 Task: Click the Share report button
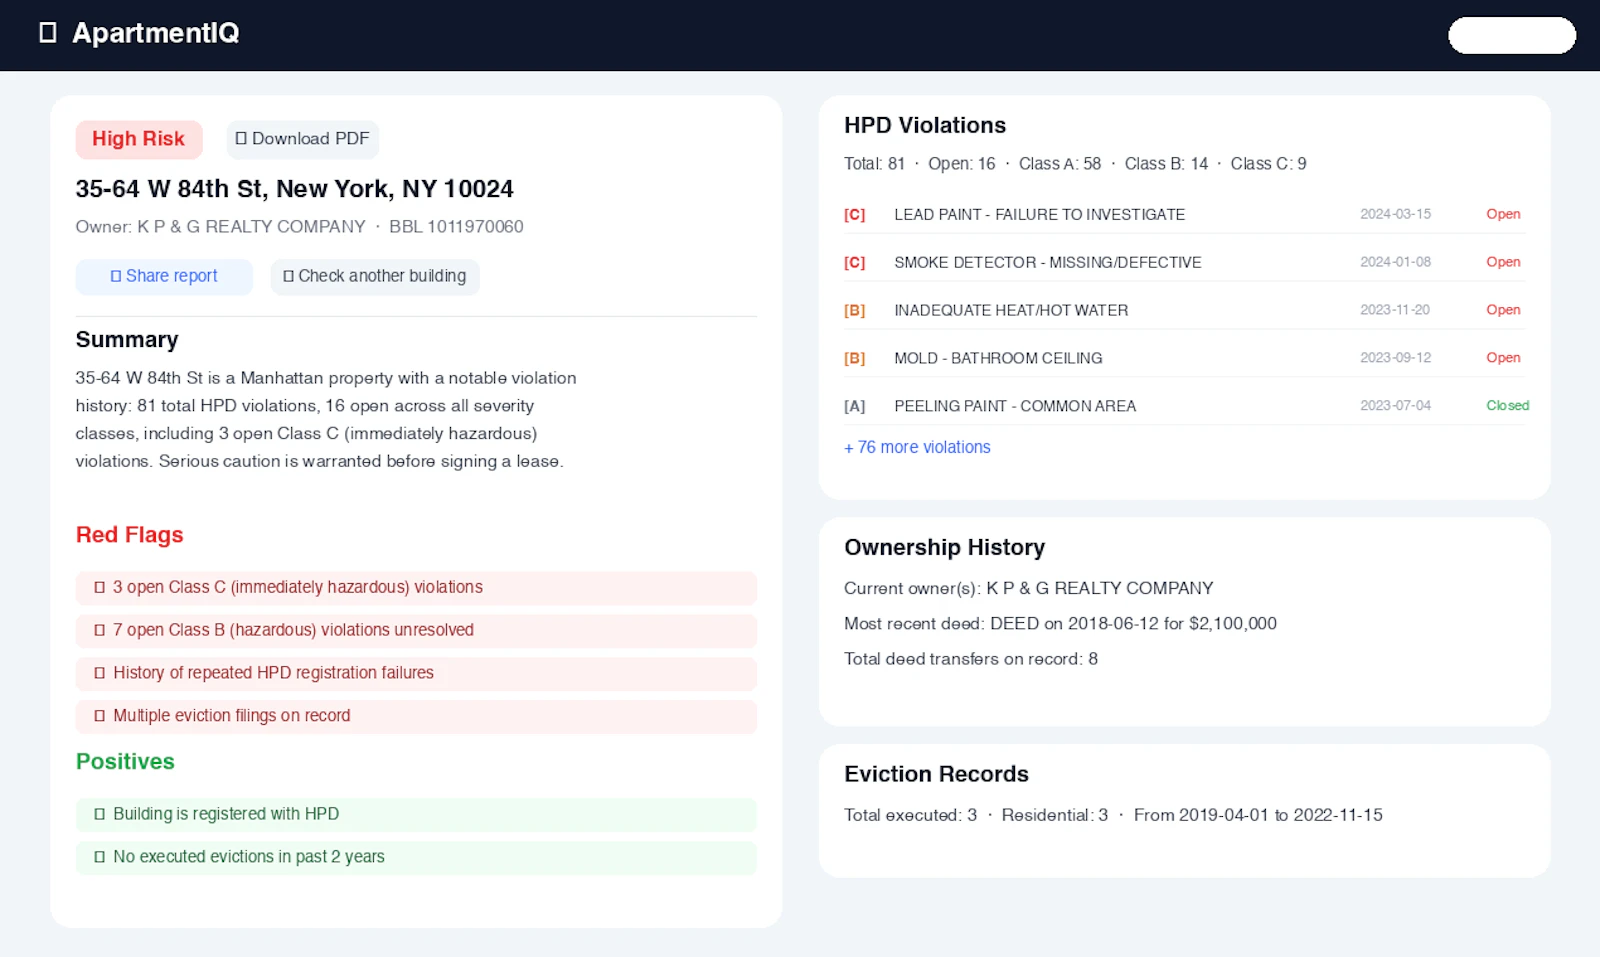pyautogui.click(x=164, y=276)
